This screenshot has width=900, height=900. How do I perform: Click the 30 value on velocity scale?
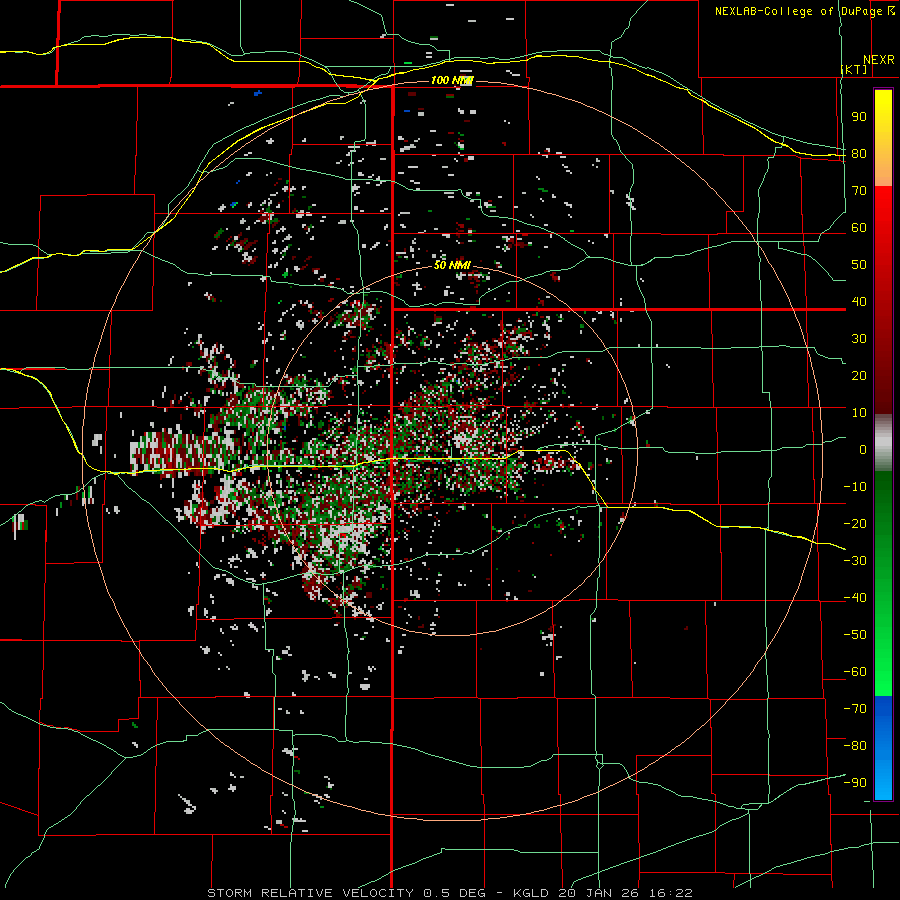[859, 339]
